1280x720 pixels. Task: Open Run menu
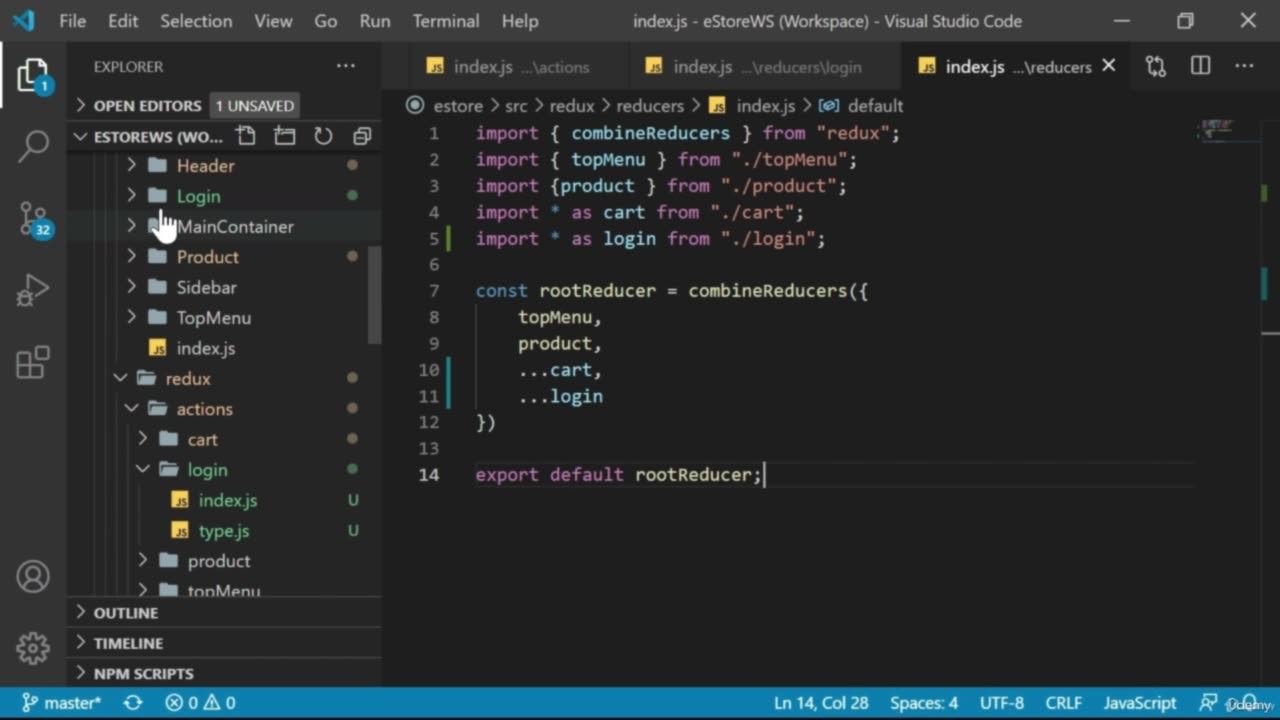click(x=375, y=21)
